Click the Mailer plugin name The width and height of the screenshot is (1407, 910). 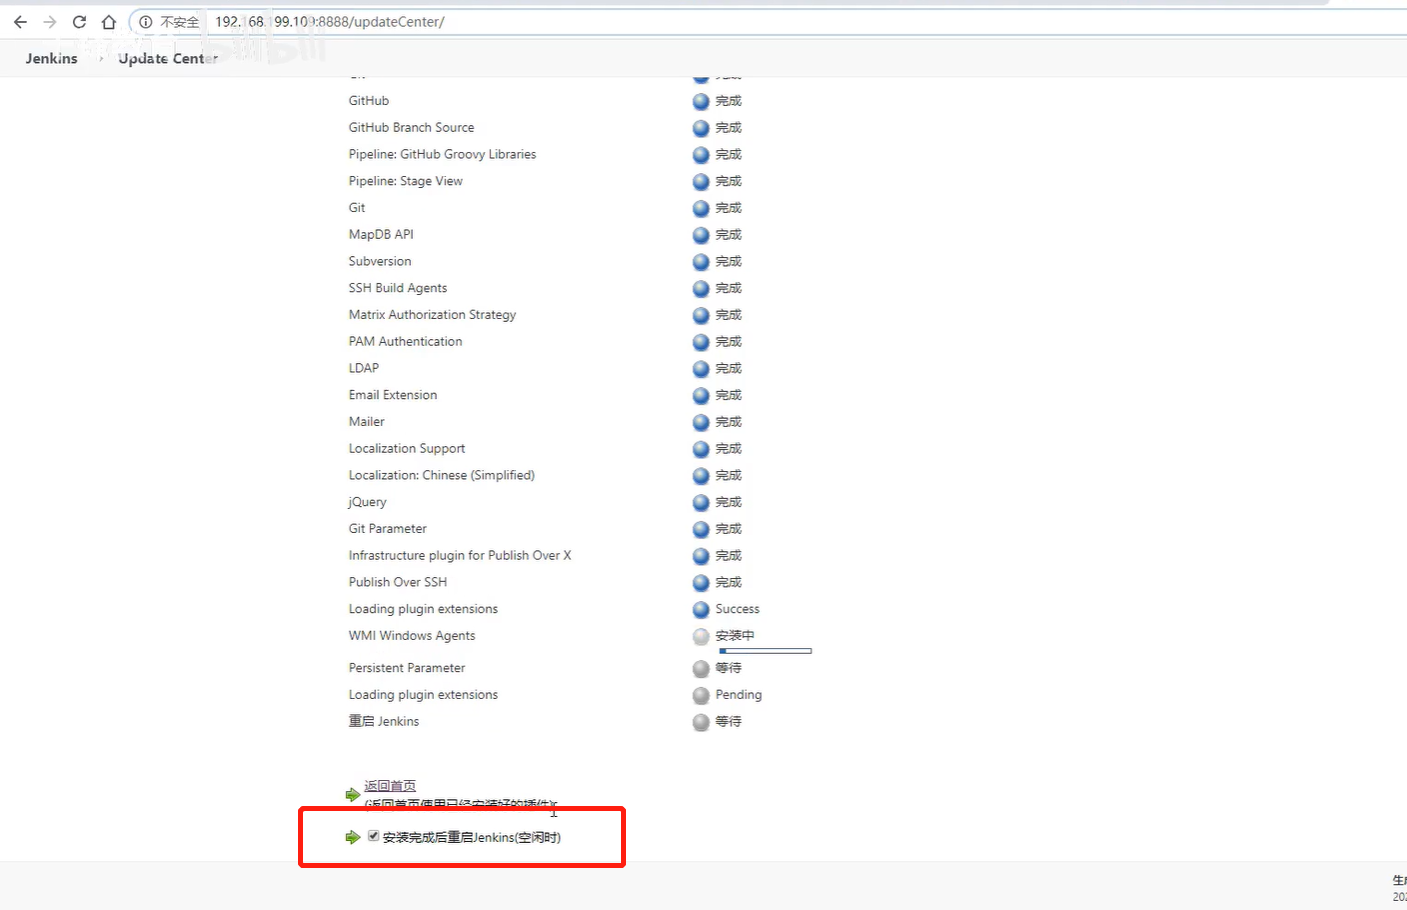[366, 422]
